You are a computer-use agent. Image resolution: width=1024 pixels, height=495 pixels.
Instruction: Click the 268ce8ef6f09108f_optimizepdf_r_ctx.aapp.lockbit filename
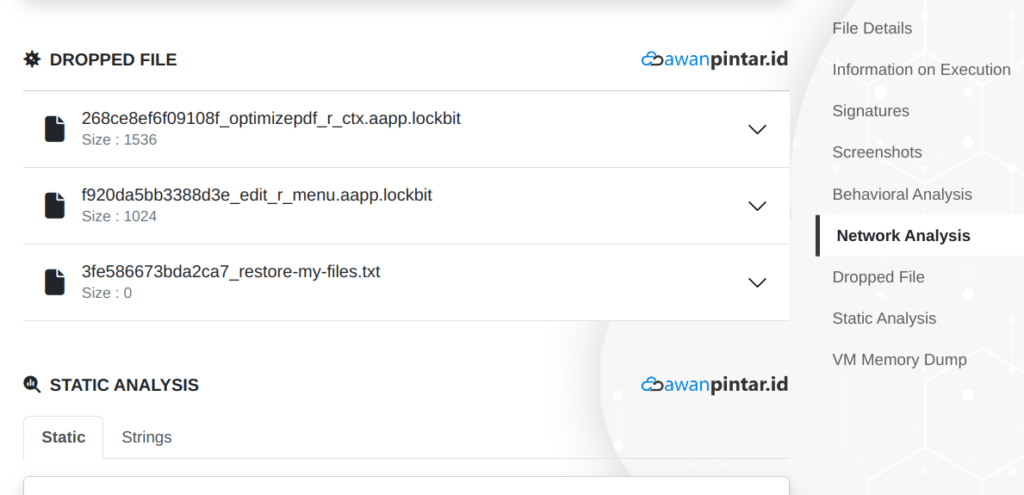(271, 118)
